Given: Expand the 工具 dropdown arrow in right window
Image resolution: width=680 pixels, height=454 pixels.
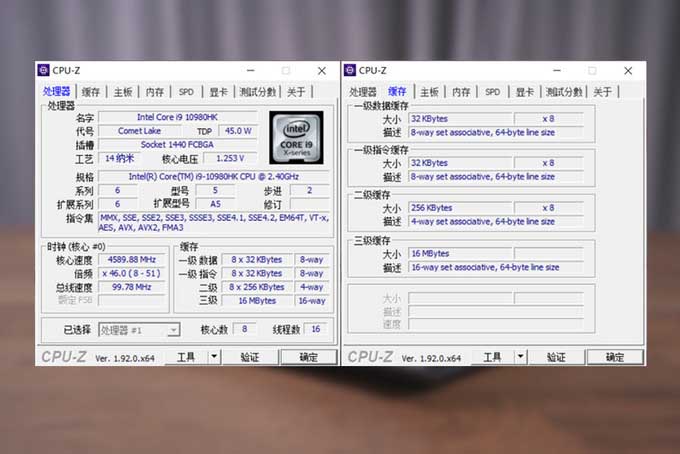Looking at the screenshot, I should [520, 357].
